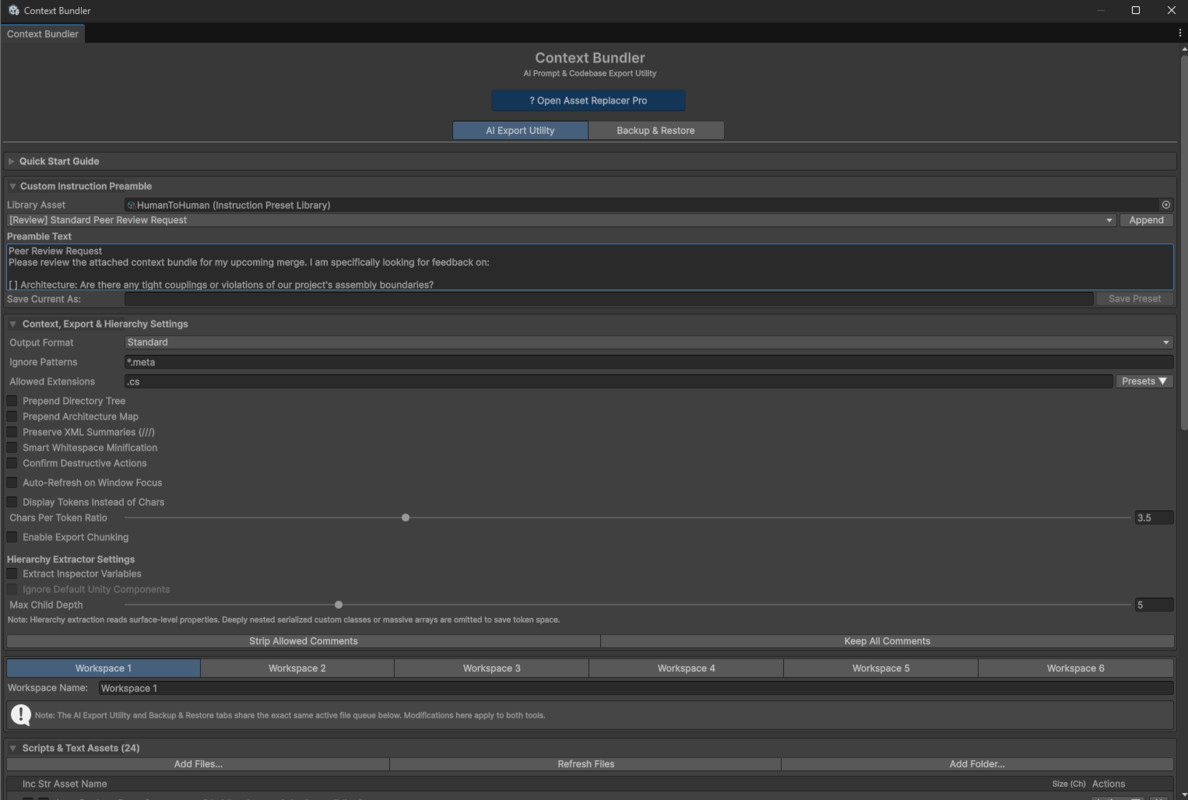This screenshot has height=800, width=1188.
Task: Open the Allowed Extensions Presets dropdown
Action: 1144,381
